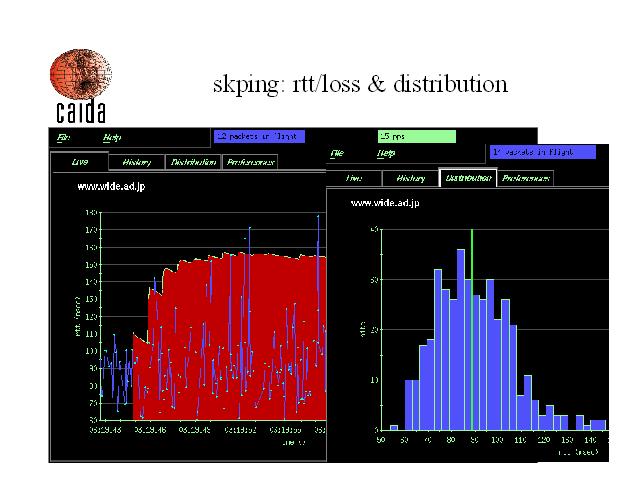This screenshot has width=640, height=480.
Task: Click the green pps rate indicator
Action: point(415,136)
